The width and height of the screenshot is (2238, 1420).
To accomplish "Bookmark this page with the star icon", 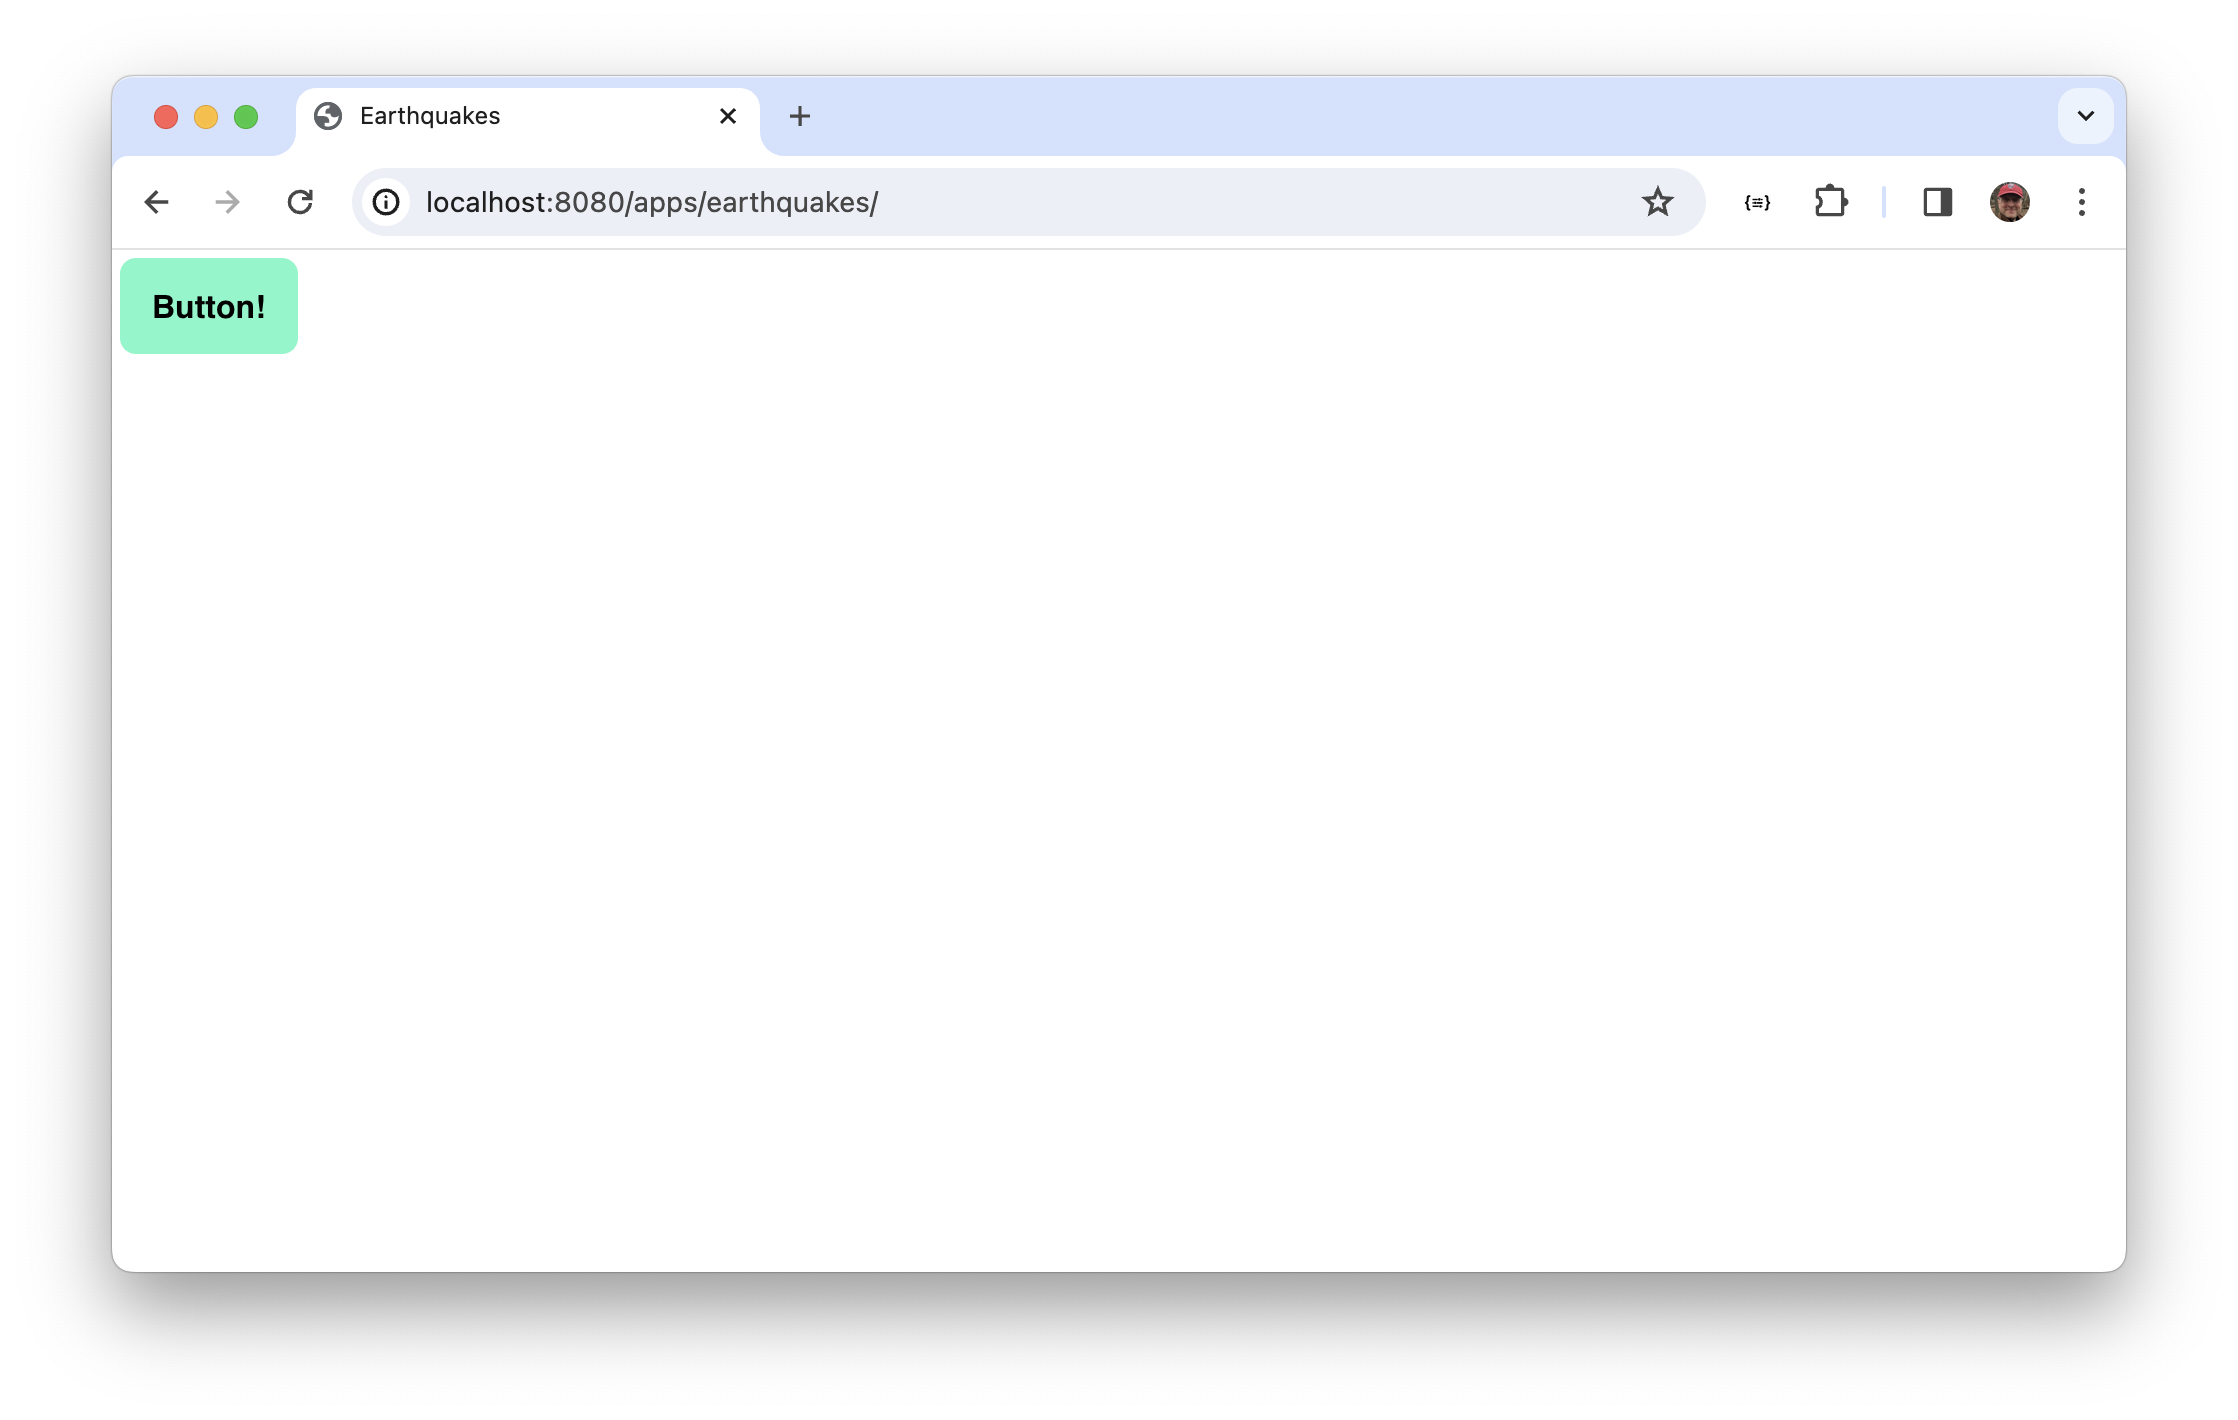I will click(x=1657, y=202).
